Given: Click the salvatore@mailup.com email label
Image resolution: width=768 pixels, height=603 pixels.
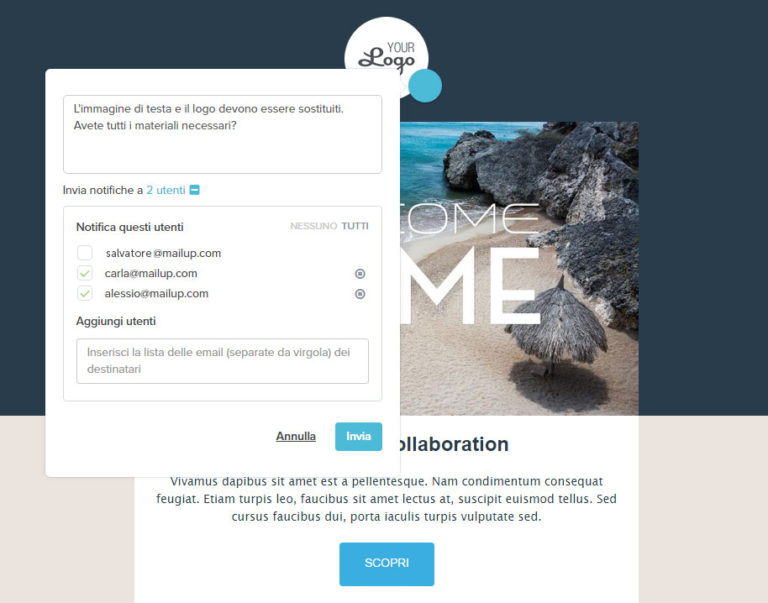Looking at the screenshot, I should [x=163, y=253].
